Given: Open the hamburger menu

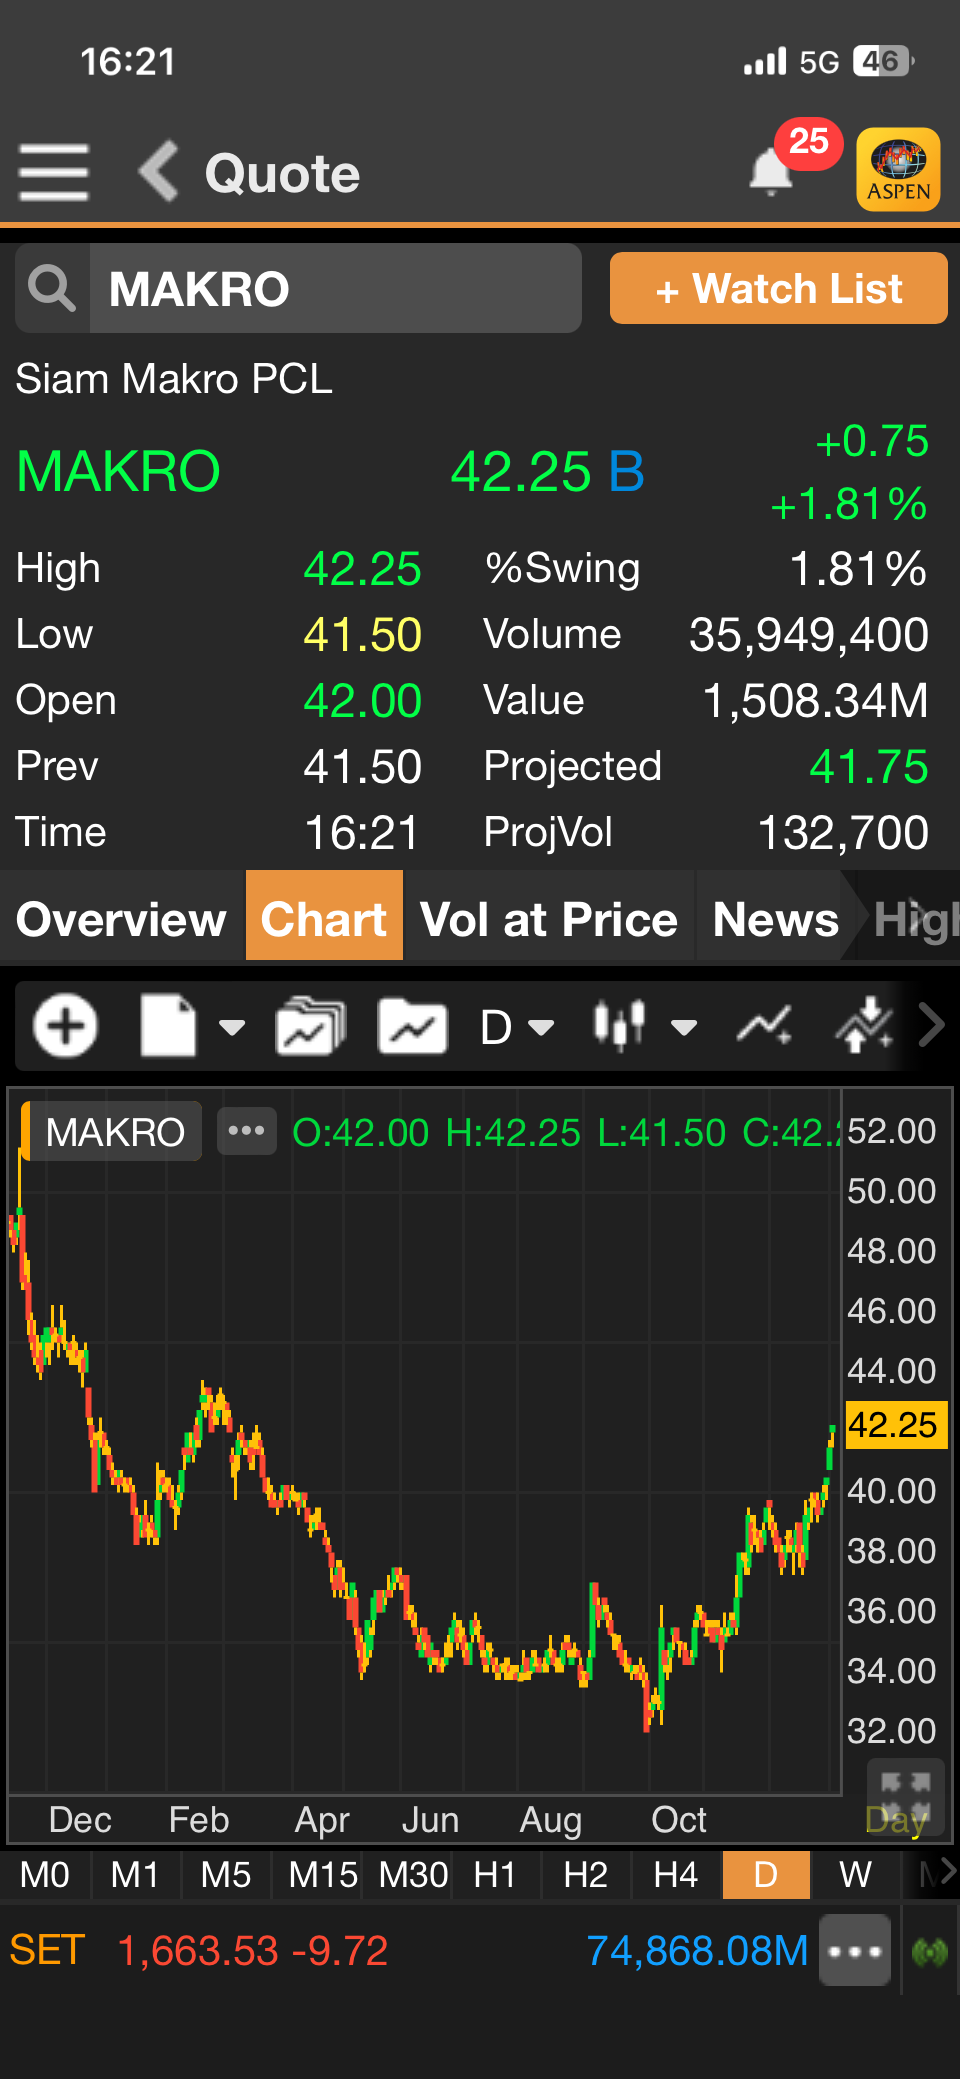Looking at the screenshot, I should click(54, 172).
